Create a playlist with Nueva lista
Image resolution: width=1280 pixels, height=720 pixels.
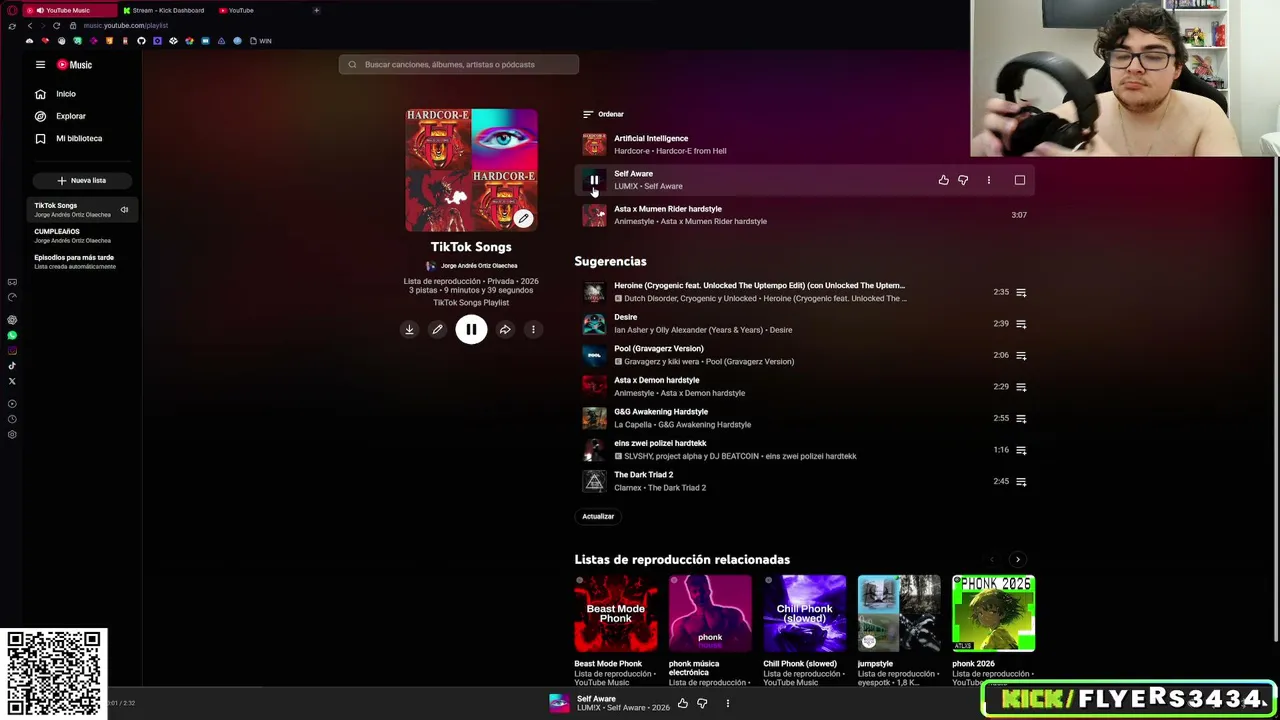82,181
